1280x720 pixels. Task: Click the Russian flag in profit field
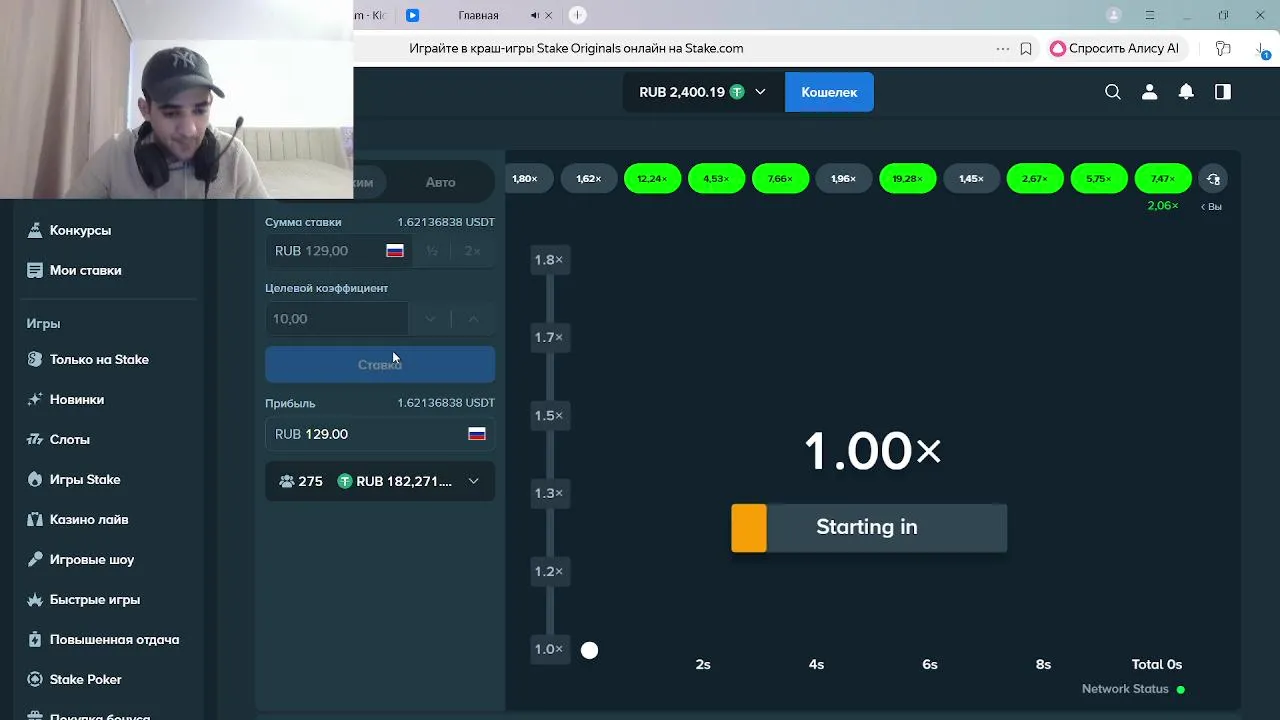[477, 434]
